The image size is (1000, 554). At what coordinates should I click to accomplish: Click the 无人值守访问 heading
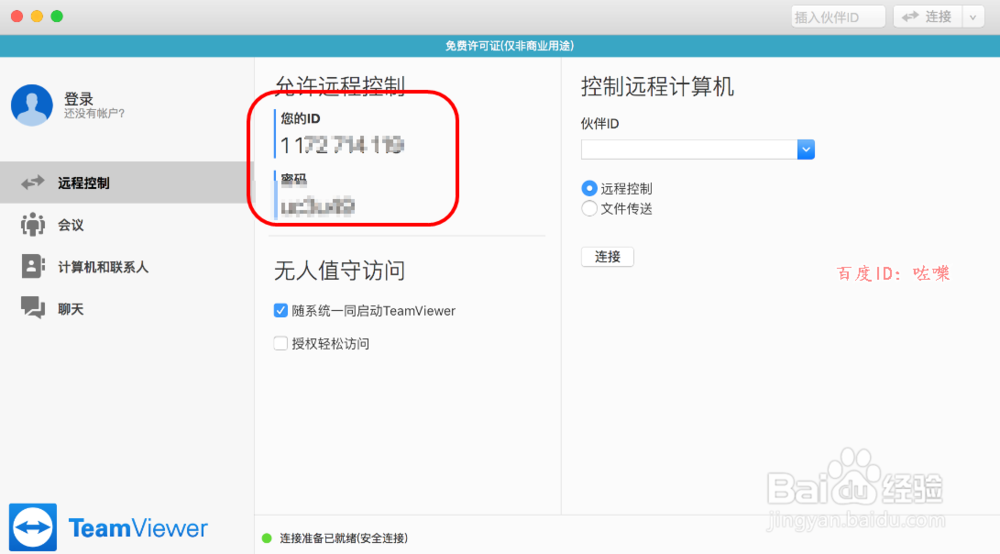(x=339, y=270)
